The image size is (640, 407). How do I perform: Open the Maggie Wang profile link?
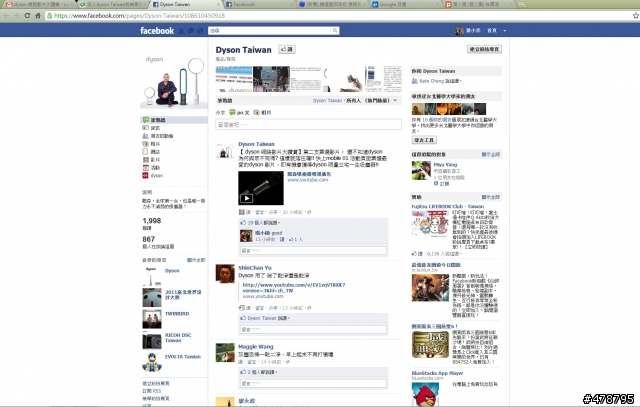point(256,347)
